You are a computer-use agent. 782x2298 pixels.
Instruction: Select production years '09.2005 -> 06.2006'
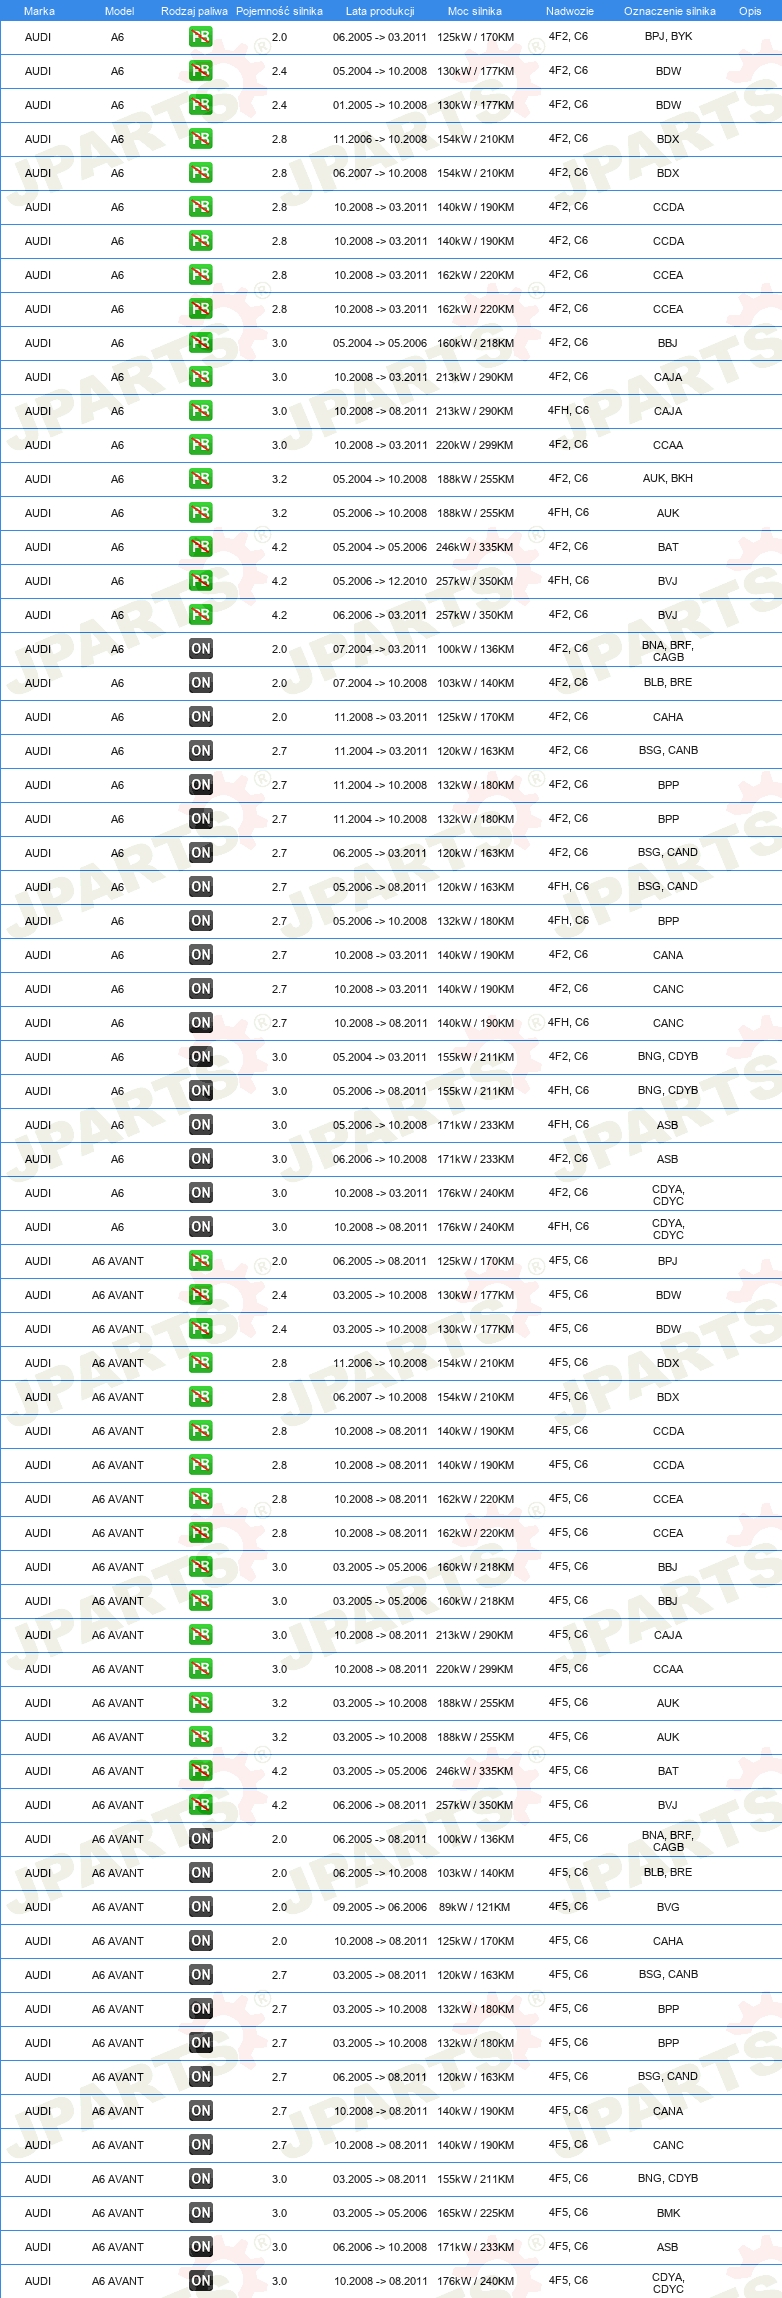click(380, 1907)
